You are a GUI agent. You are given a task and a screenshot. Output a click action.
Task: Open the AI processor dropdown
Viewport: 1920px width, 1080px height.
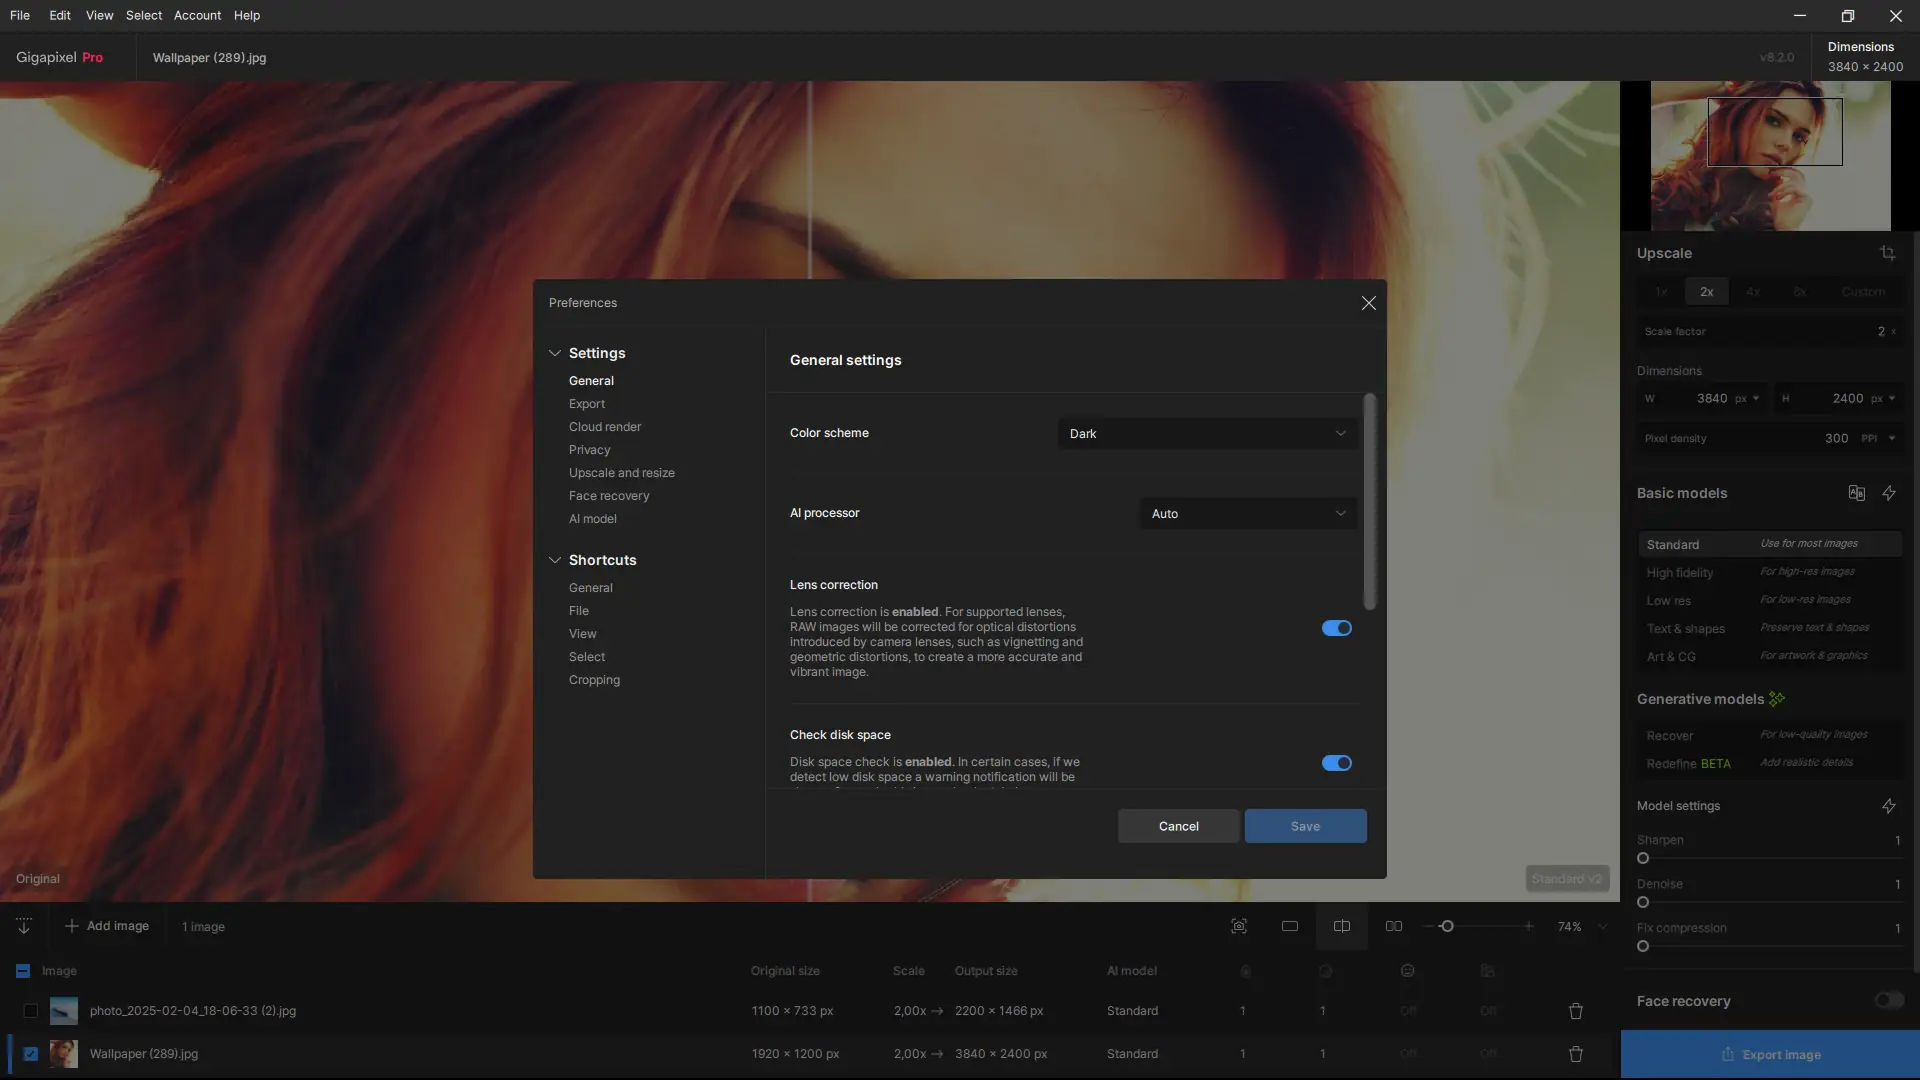[1247, 513]
